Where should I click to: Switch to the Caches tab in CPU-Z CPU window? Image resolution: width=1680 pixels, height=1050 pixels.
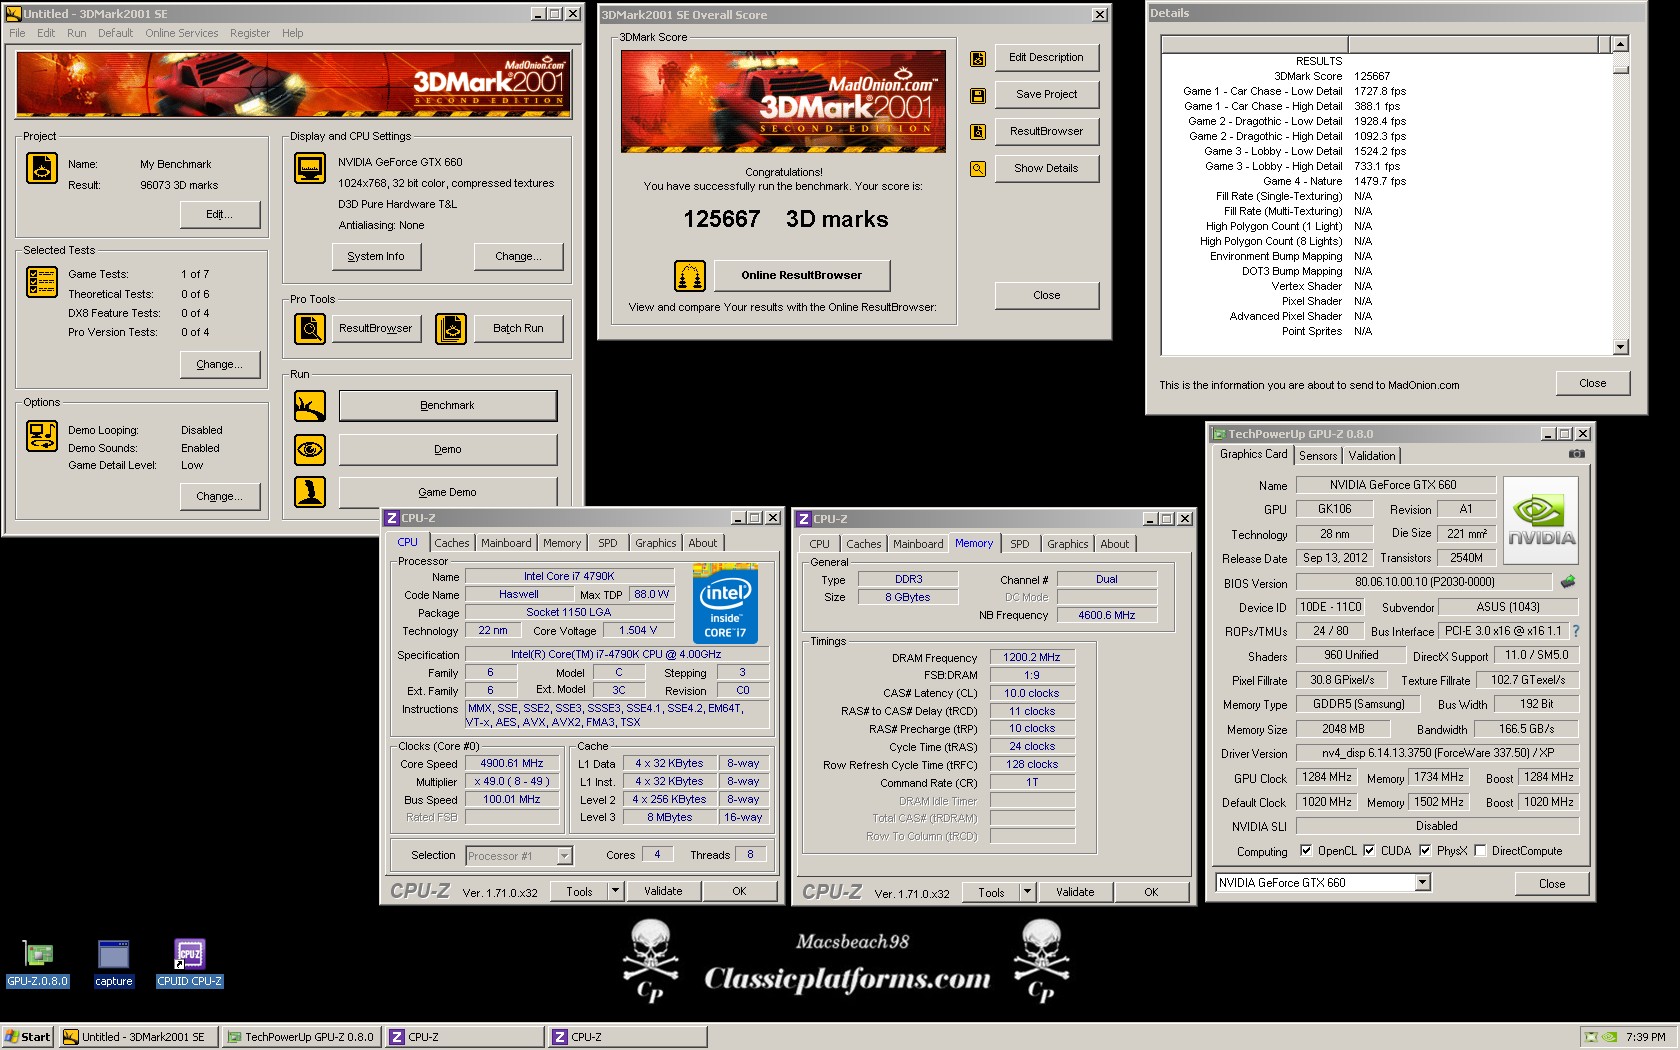click(451, 543)
